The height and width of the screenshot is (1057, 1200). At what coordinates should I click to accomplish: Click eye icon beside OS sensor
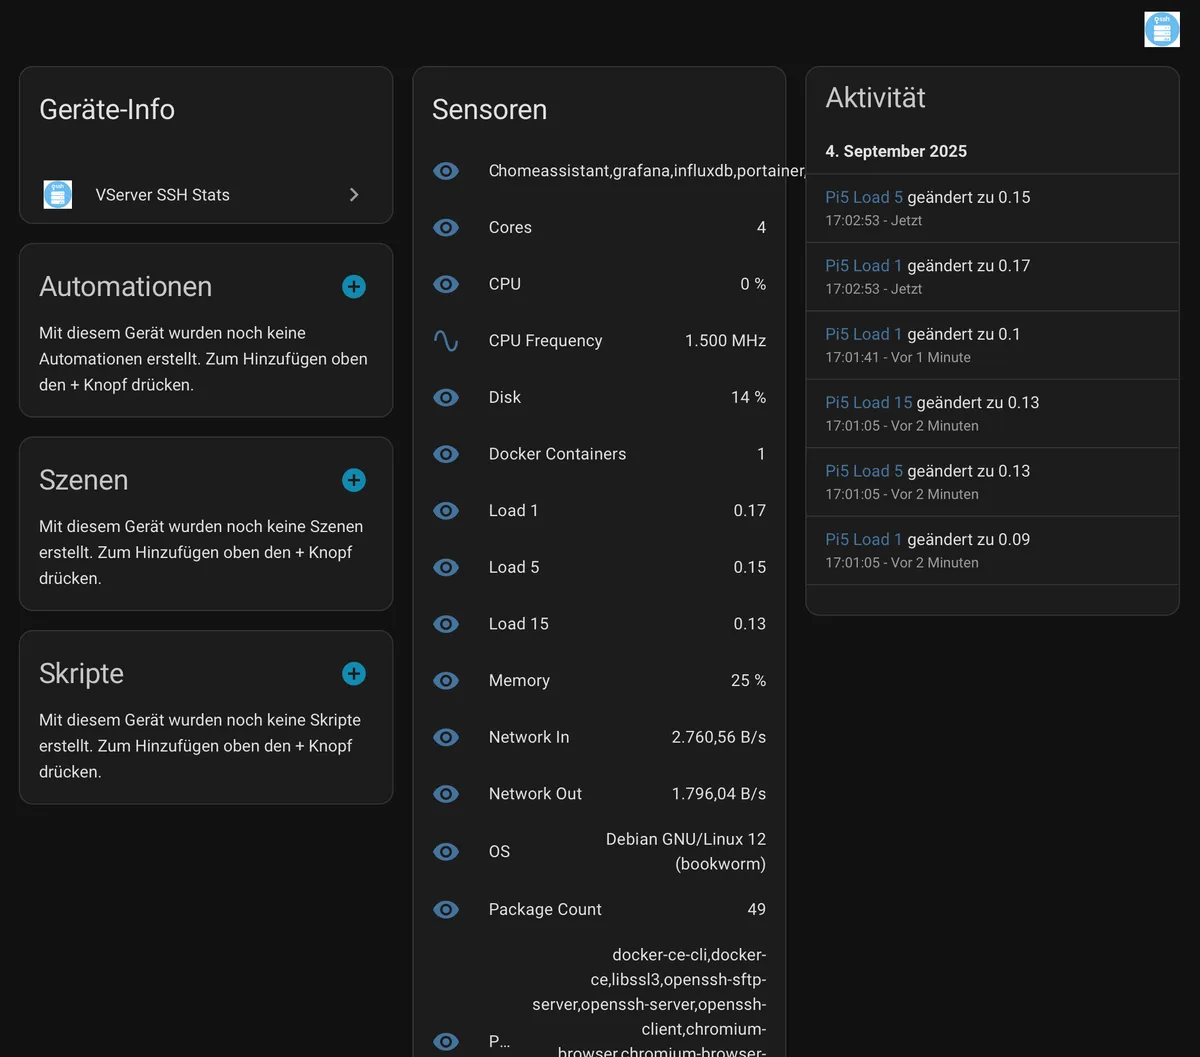(446, 852)
